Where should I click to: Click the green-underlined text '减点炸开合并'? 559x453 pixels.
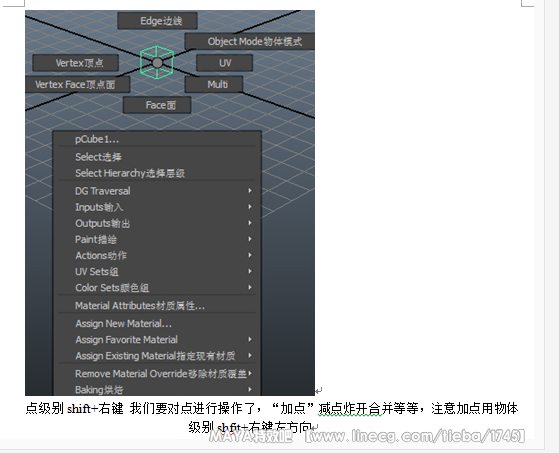pyautogui.click(x=350, y=408)
